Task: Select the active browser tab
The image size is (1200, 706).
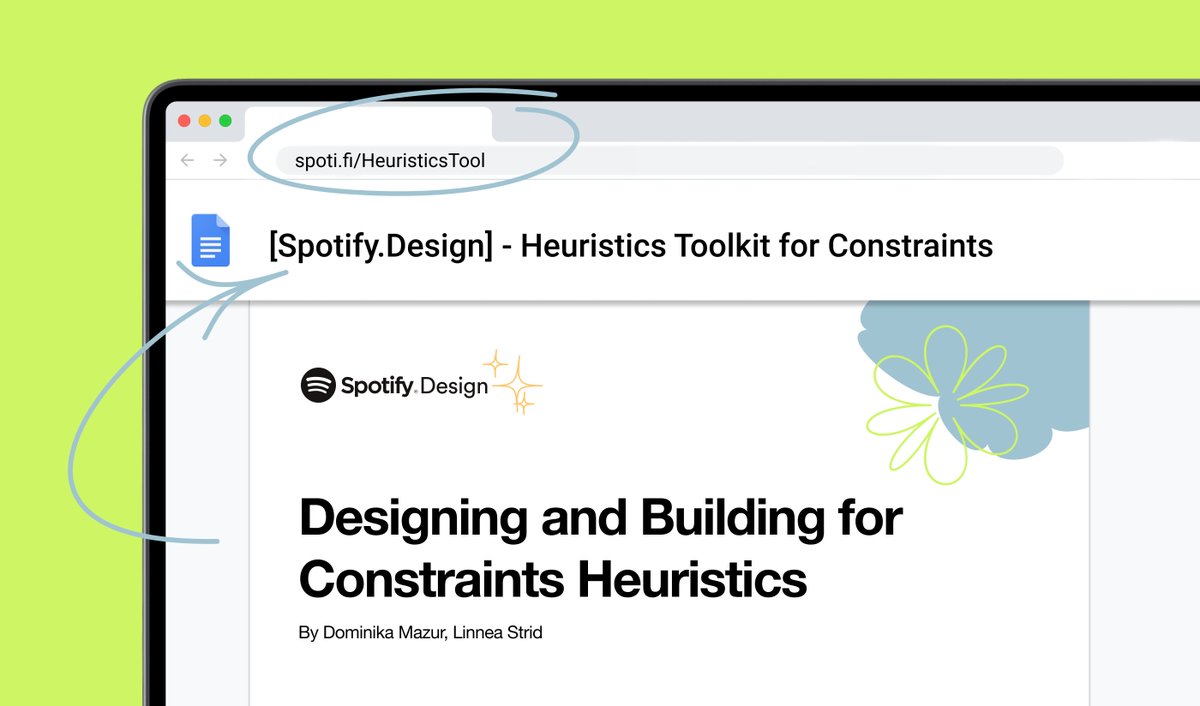Action: [x=368, y=122]
